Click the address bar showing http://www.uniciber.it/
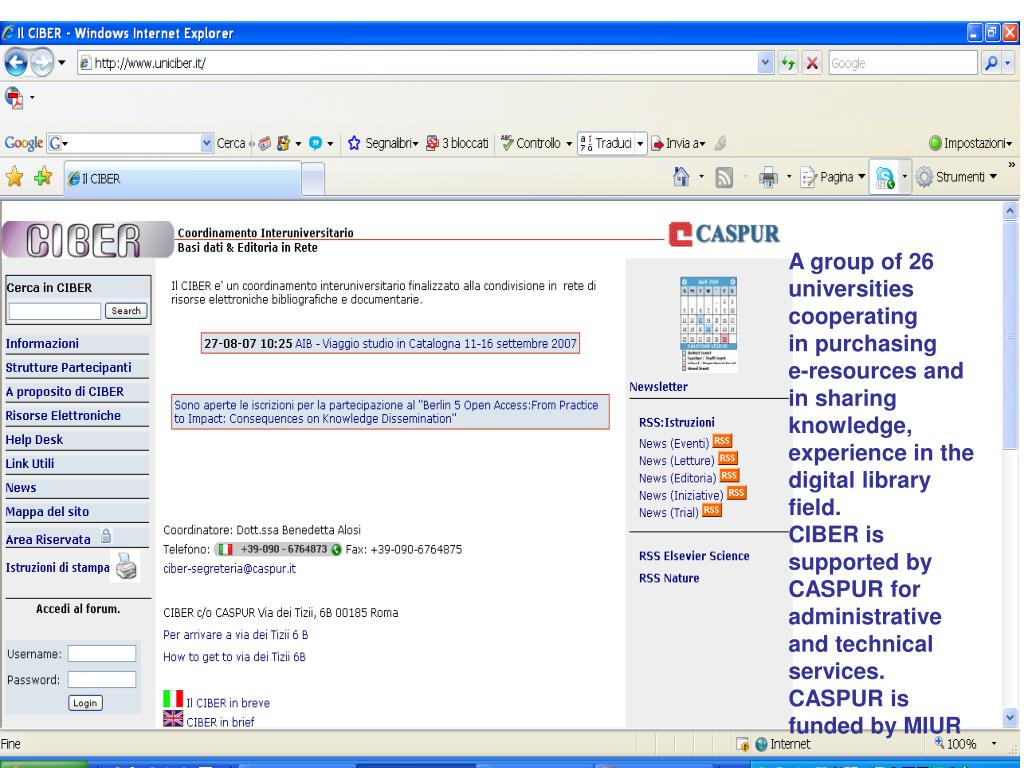 point(417,63)
